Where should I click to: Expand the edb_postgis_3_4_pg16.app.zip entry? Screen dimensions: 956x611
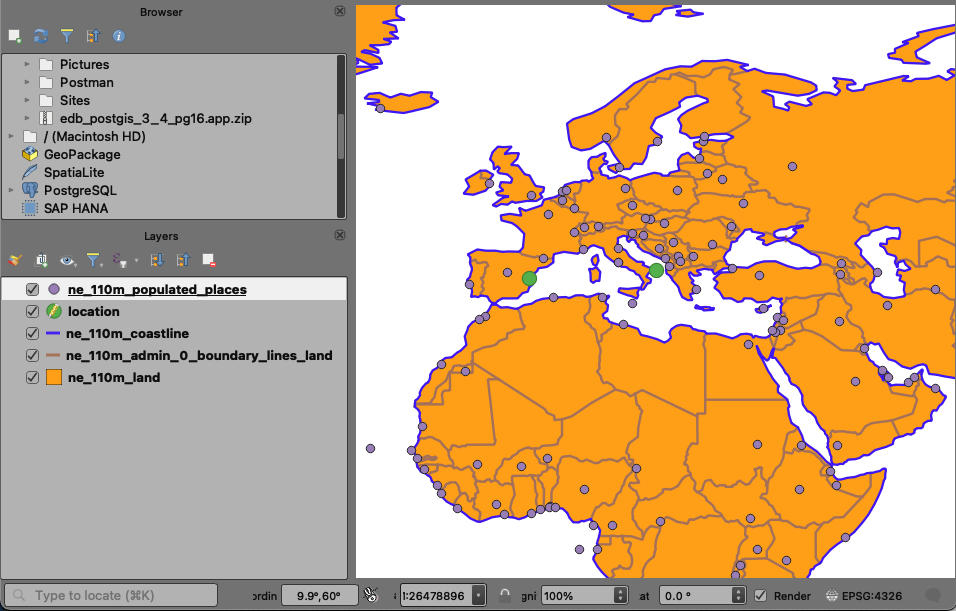[27, 118]
